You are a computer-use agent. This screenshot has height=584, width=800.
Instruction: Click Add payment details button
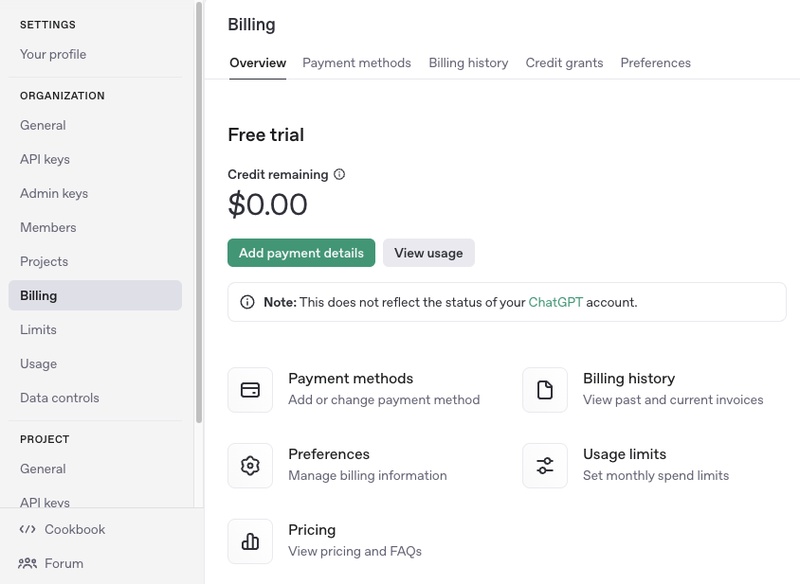tap(301, 253)
